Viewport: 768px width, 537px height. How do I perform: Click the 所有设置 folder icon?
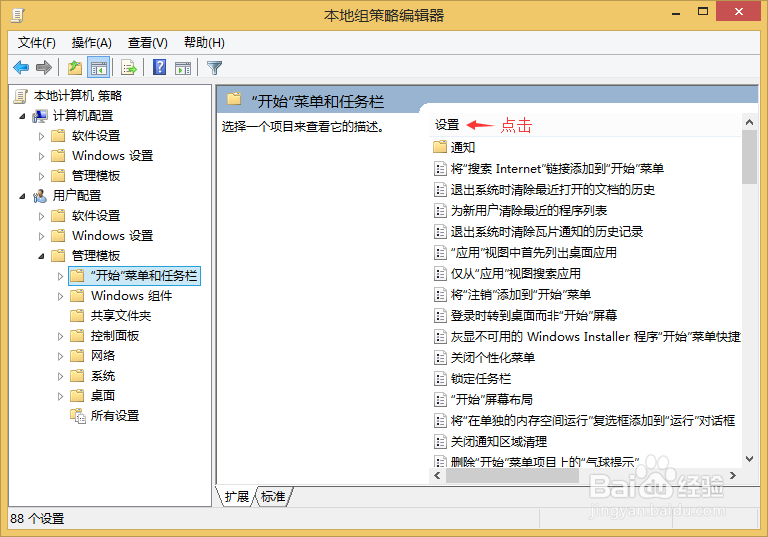coord(77,415)
